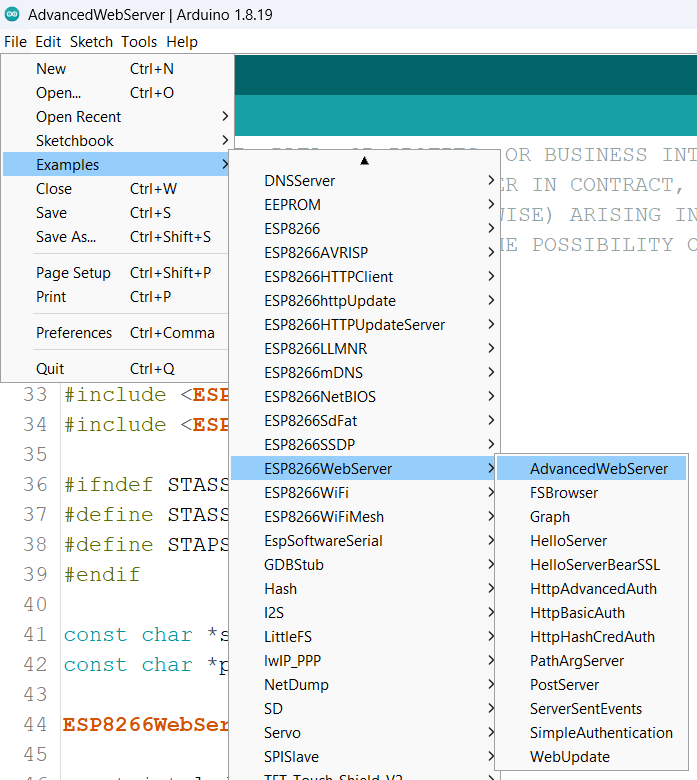Open the Graph example
Image resolution: width=697 pixels, height=780 pixels.
pos(592,516)
